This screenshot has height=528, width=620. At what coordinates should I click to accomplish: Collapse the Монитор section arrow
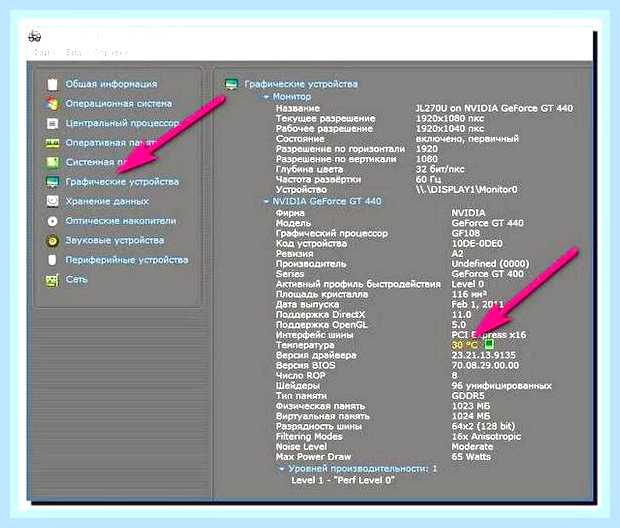266,97
